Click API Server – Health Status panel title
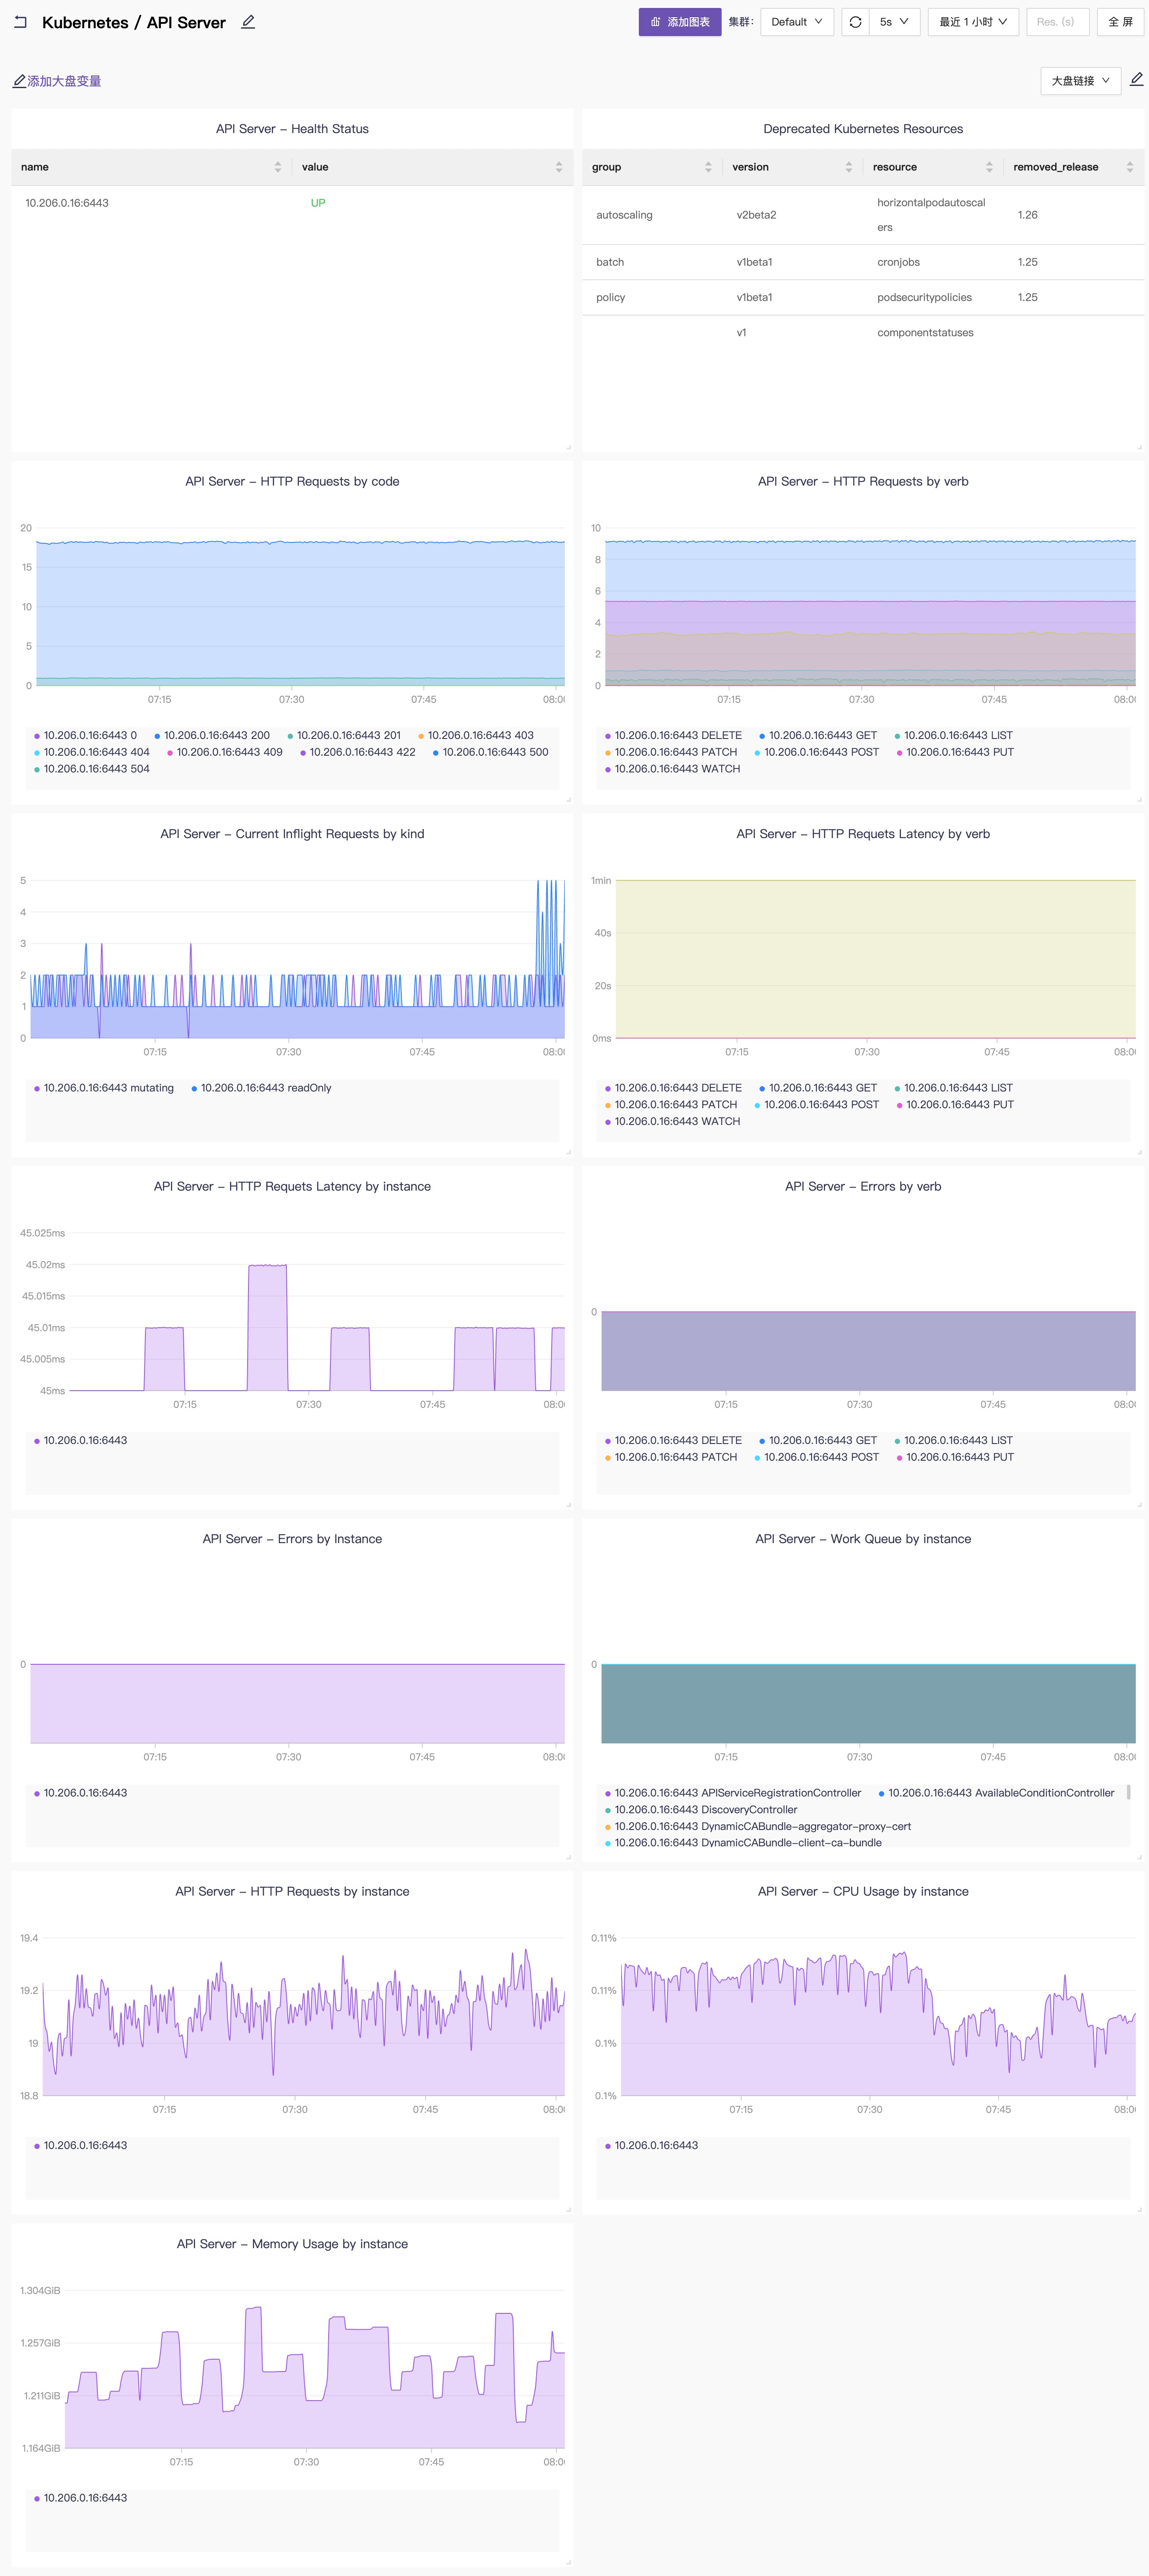The height and width of the screenshot is (2576, 1149). click(x=292, y=129)
